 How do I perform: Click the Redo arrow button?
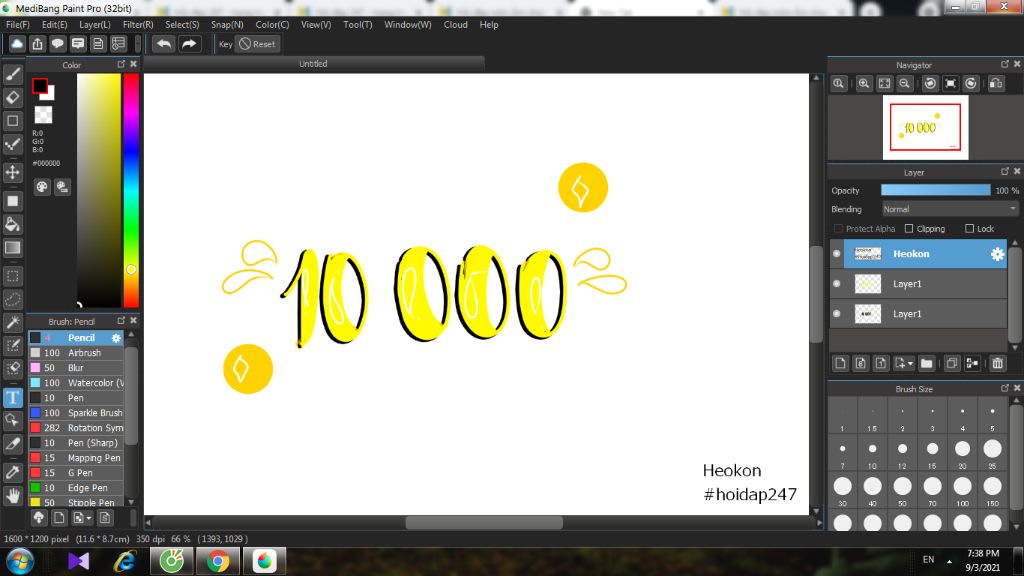coord(189,44)
